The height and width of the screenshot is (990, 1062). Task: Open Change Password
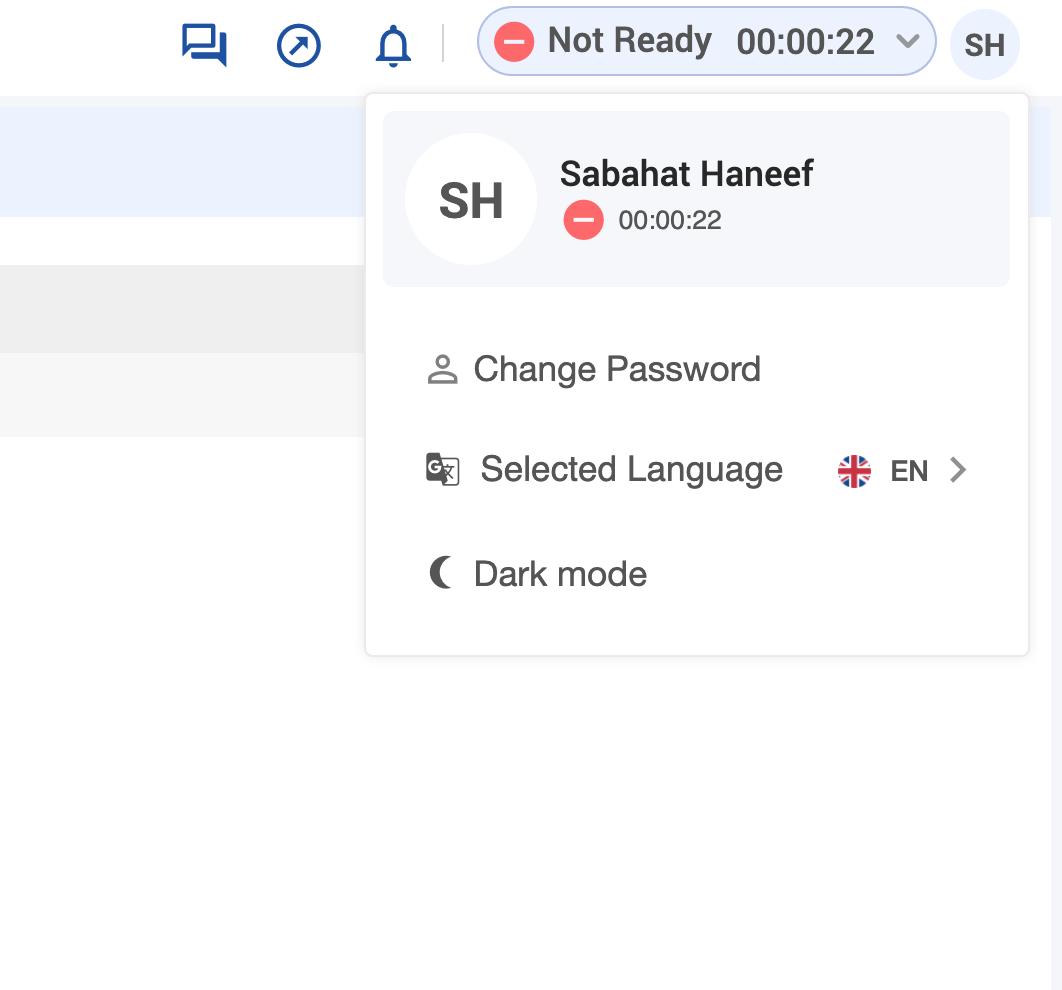click(616, 368)
